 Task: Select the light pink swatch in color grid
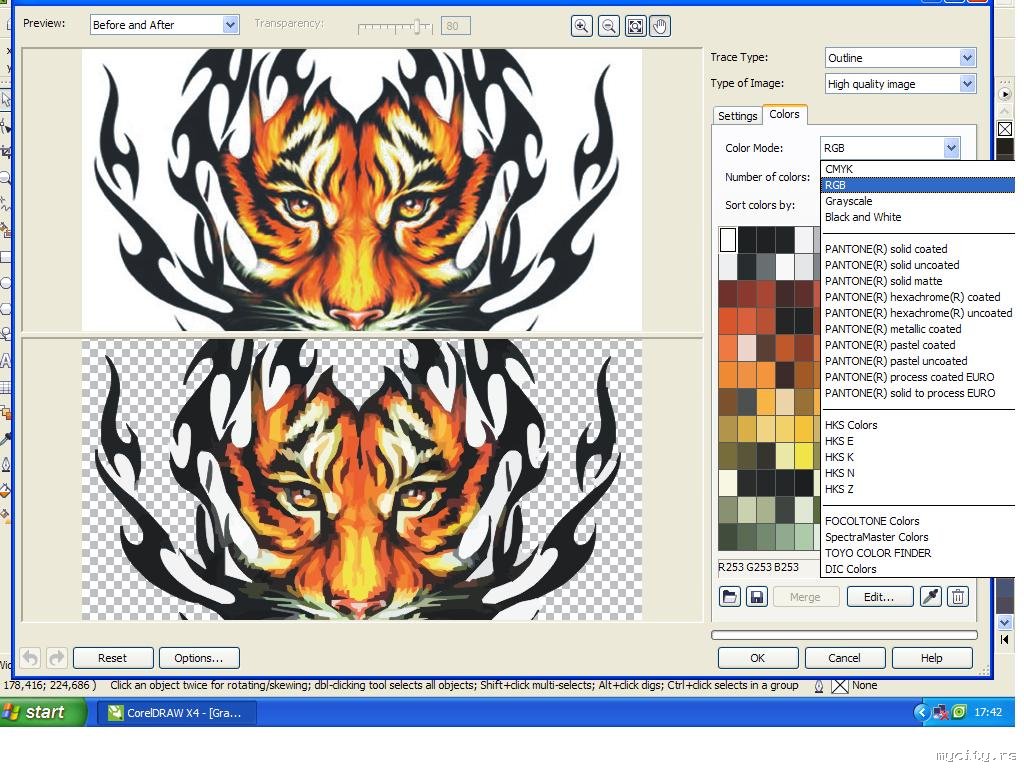(746, 348)
